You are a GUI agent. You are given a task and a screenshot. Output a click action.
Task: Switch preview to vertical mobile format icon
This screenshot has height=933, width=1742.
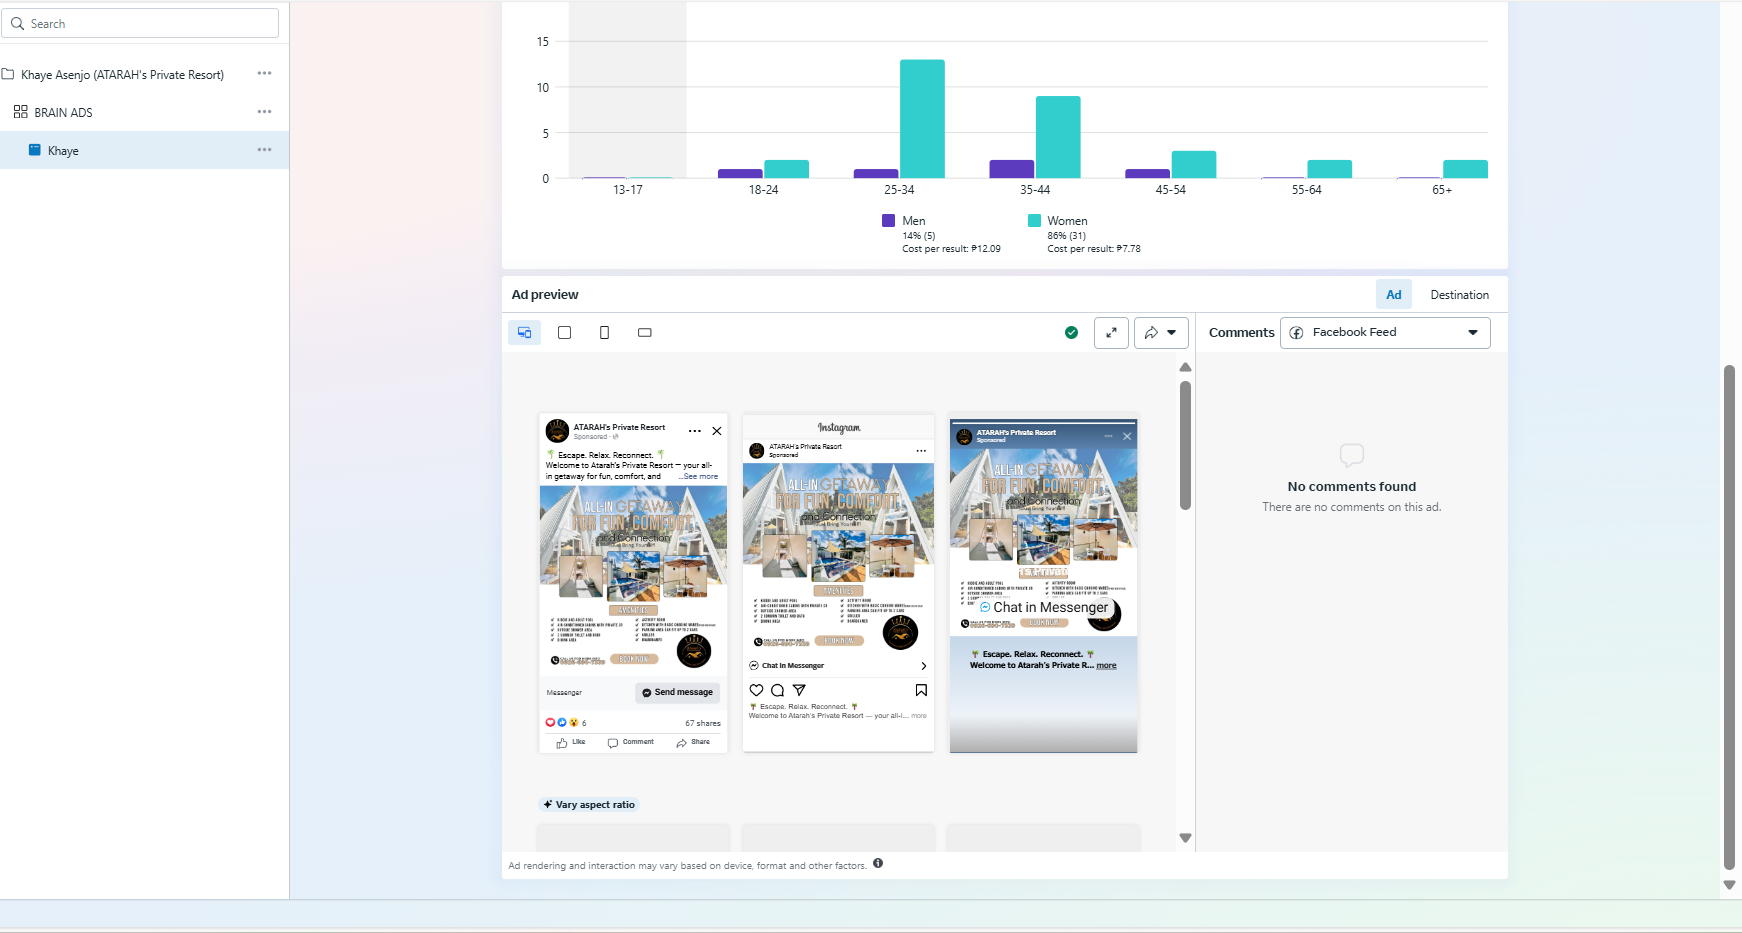604,333
